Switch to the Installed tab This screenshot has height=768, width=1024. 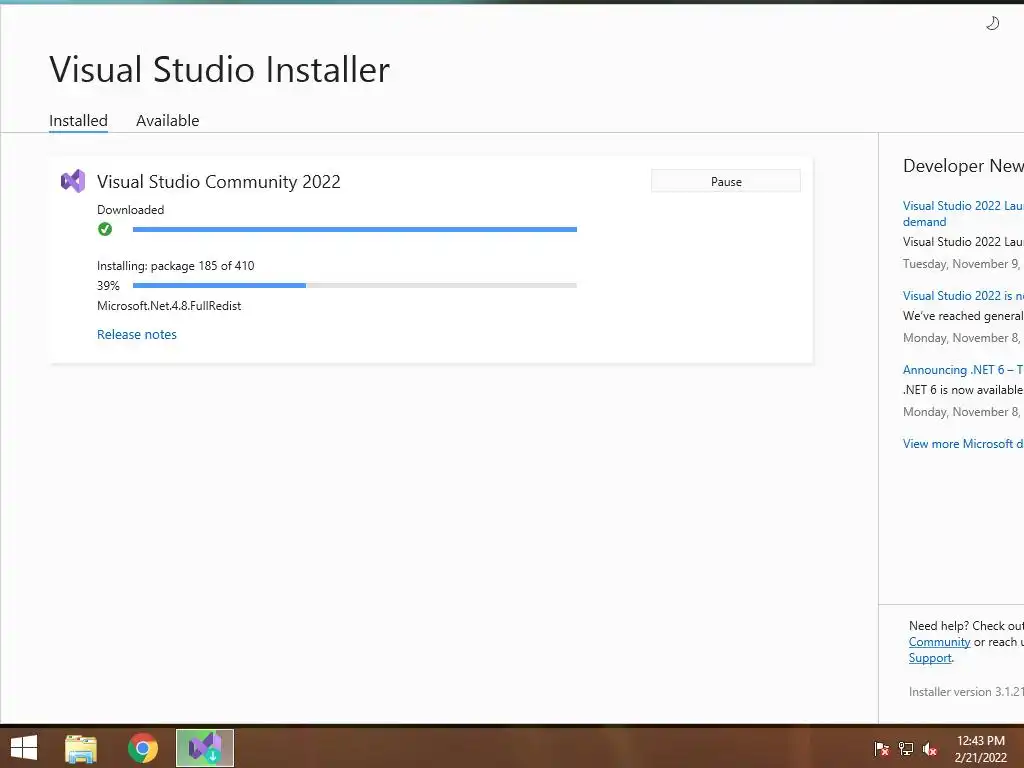pos(78,121)
